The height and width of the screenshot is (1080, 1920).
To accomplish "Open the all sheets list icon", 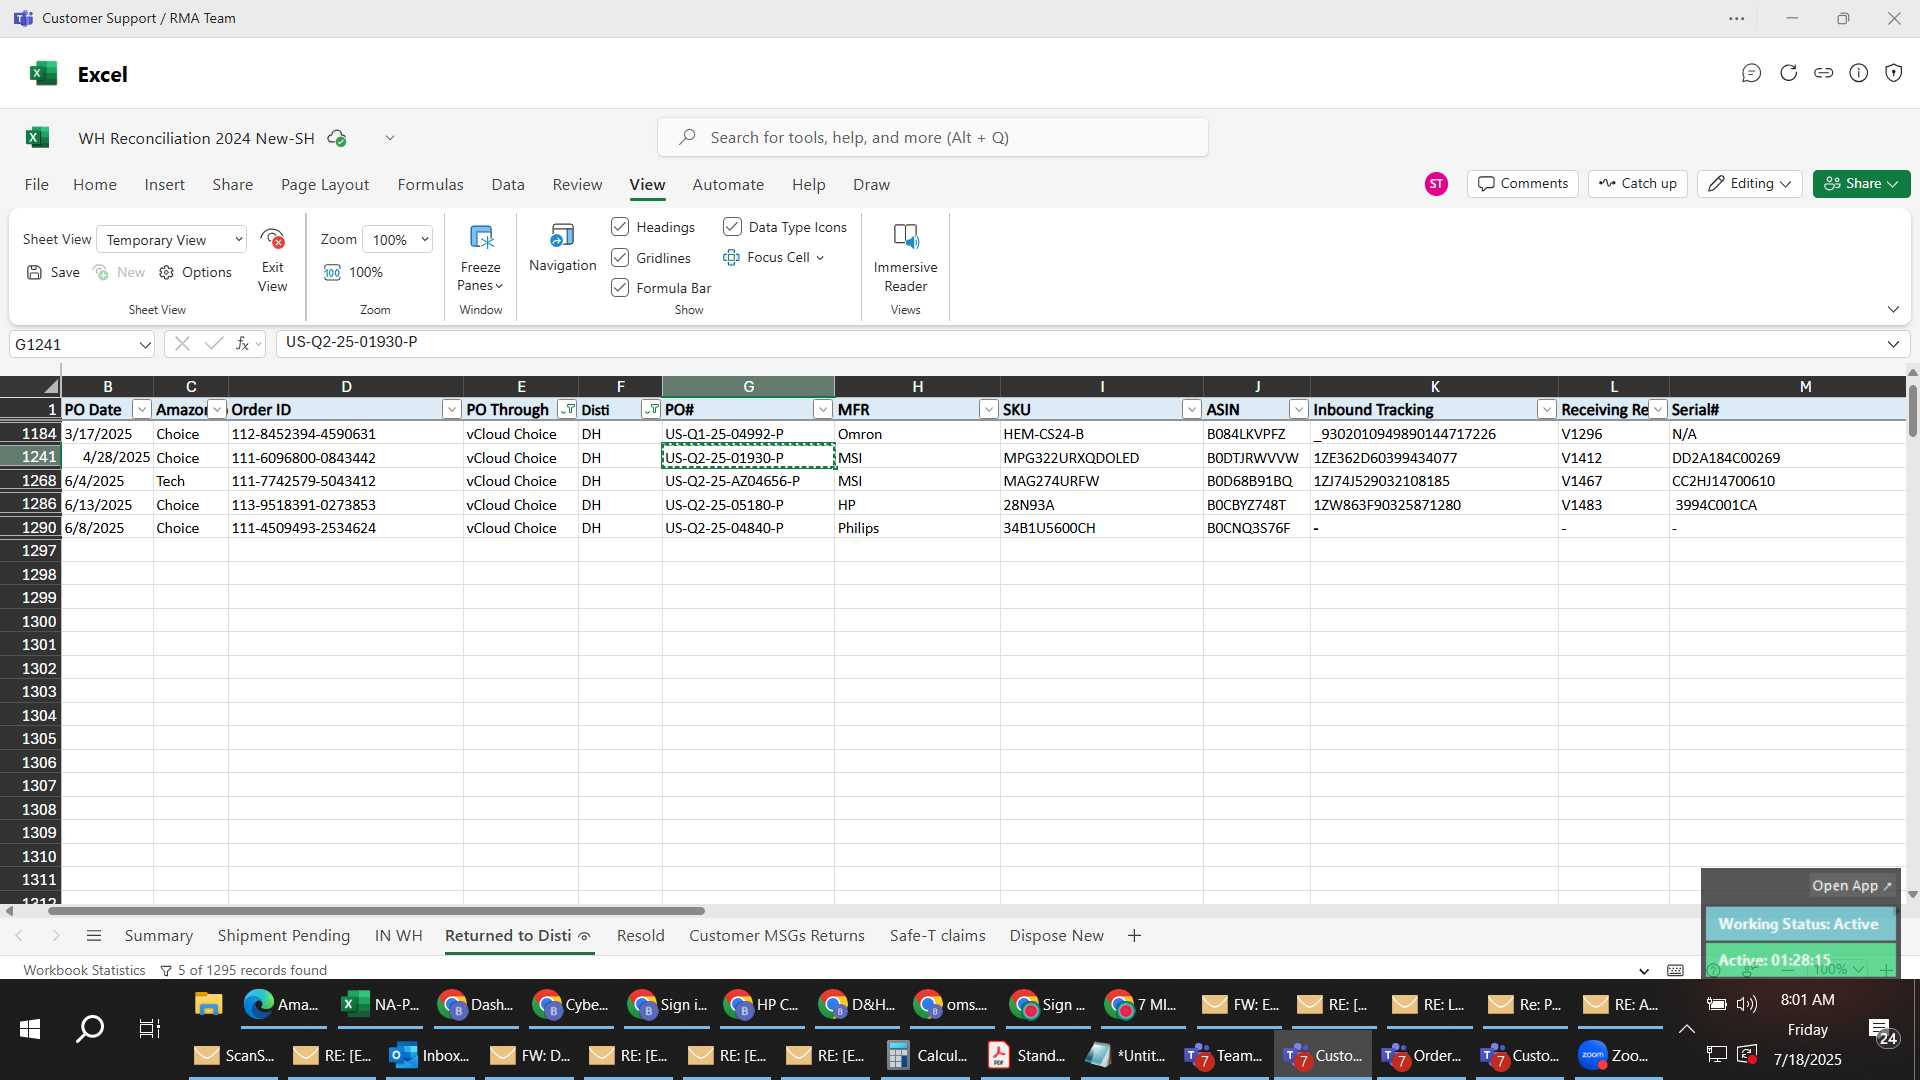I will [94, 936].
